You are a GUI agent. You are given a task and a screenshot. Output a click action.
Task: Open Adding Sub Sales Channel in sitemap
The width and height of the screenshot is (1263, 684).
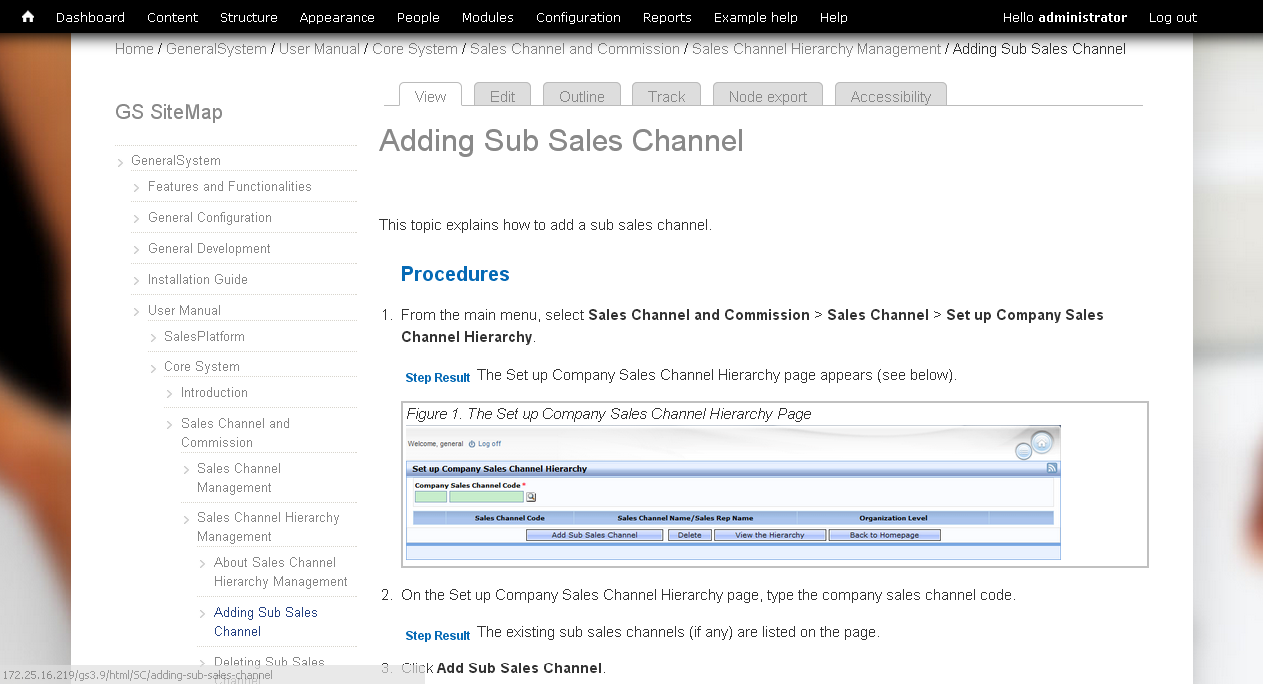coord(266,622)
